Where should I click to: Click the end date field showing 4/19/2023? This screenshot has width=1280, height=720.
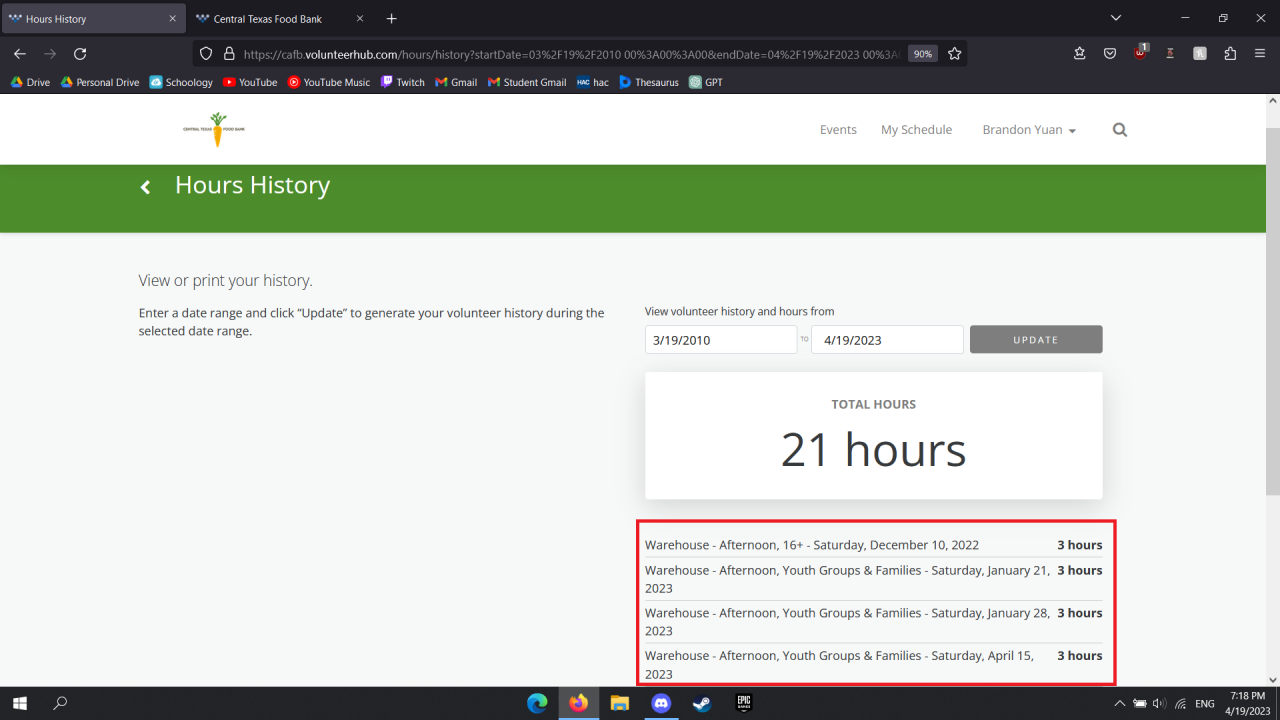click(887, 339)
